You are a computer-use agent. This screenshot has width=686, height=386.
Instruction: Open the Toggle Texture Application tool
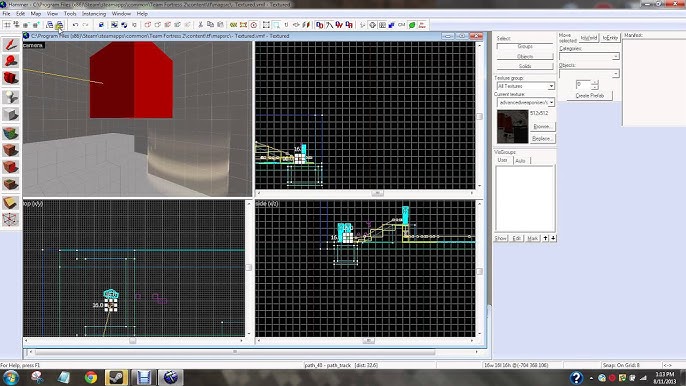[10, 133]
